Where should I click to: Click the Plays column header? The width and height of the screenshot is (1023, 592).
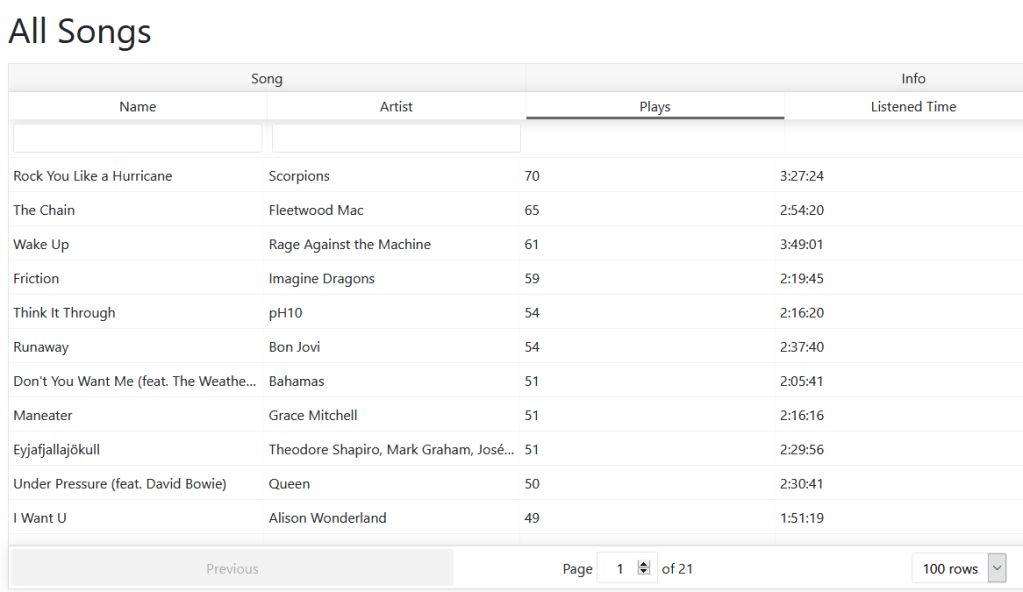[x=655, y=107]
